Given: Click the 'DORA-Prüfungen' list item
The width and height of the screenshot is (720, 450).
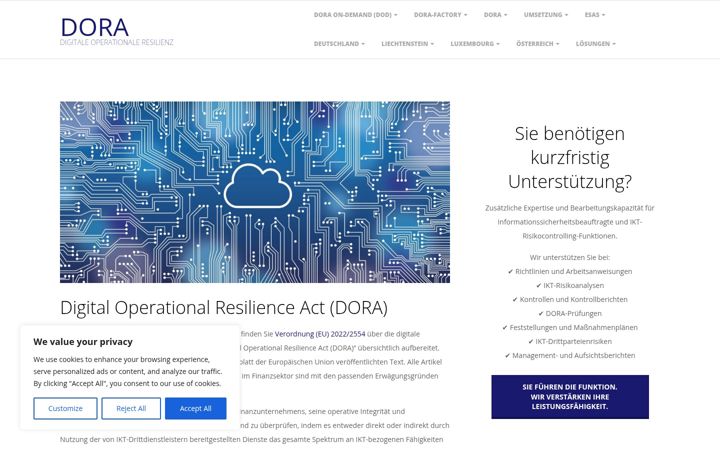Looking at the screenshot, I should point(570,313).
